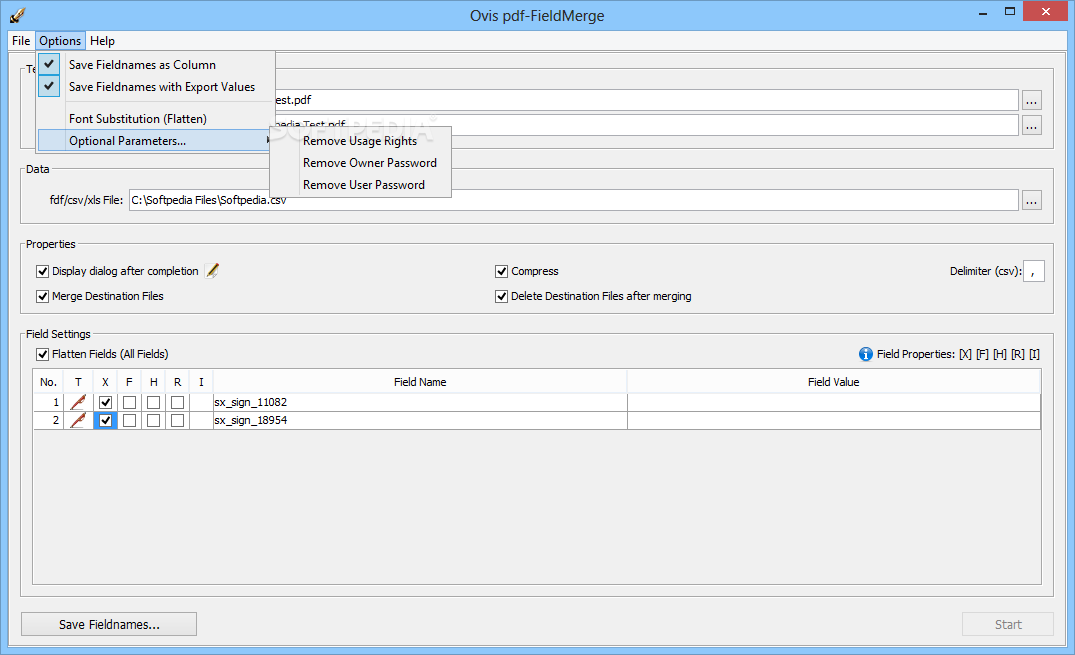Toggle Display dialog after completion checkbox
1075x655 pixels.
[43, 272]
